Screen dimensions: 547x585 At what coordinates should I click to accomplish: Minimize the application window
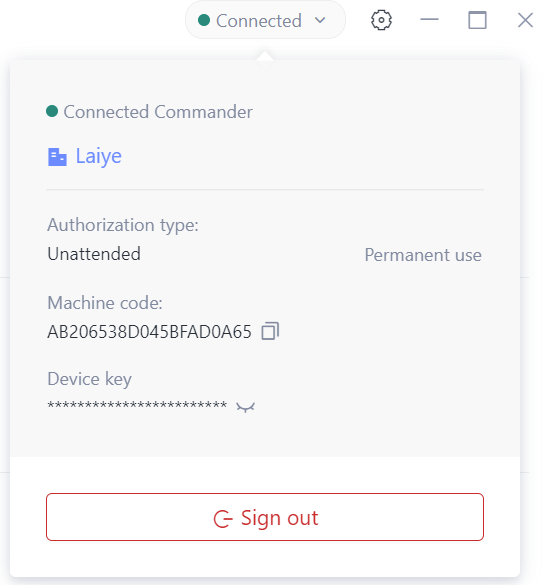click(429, 20)
